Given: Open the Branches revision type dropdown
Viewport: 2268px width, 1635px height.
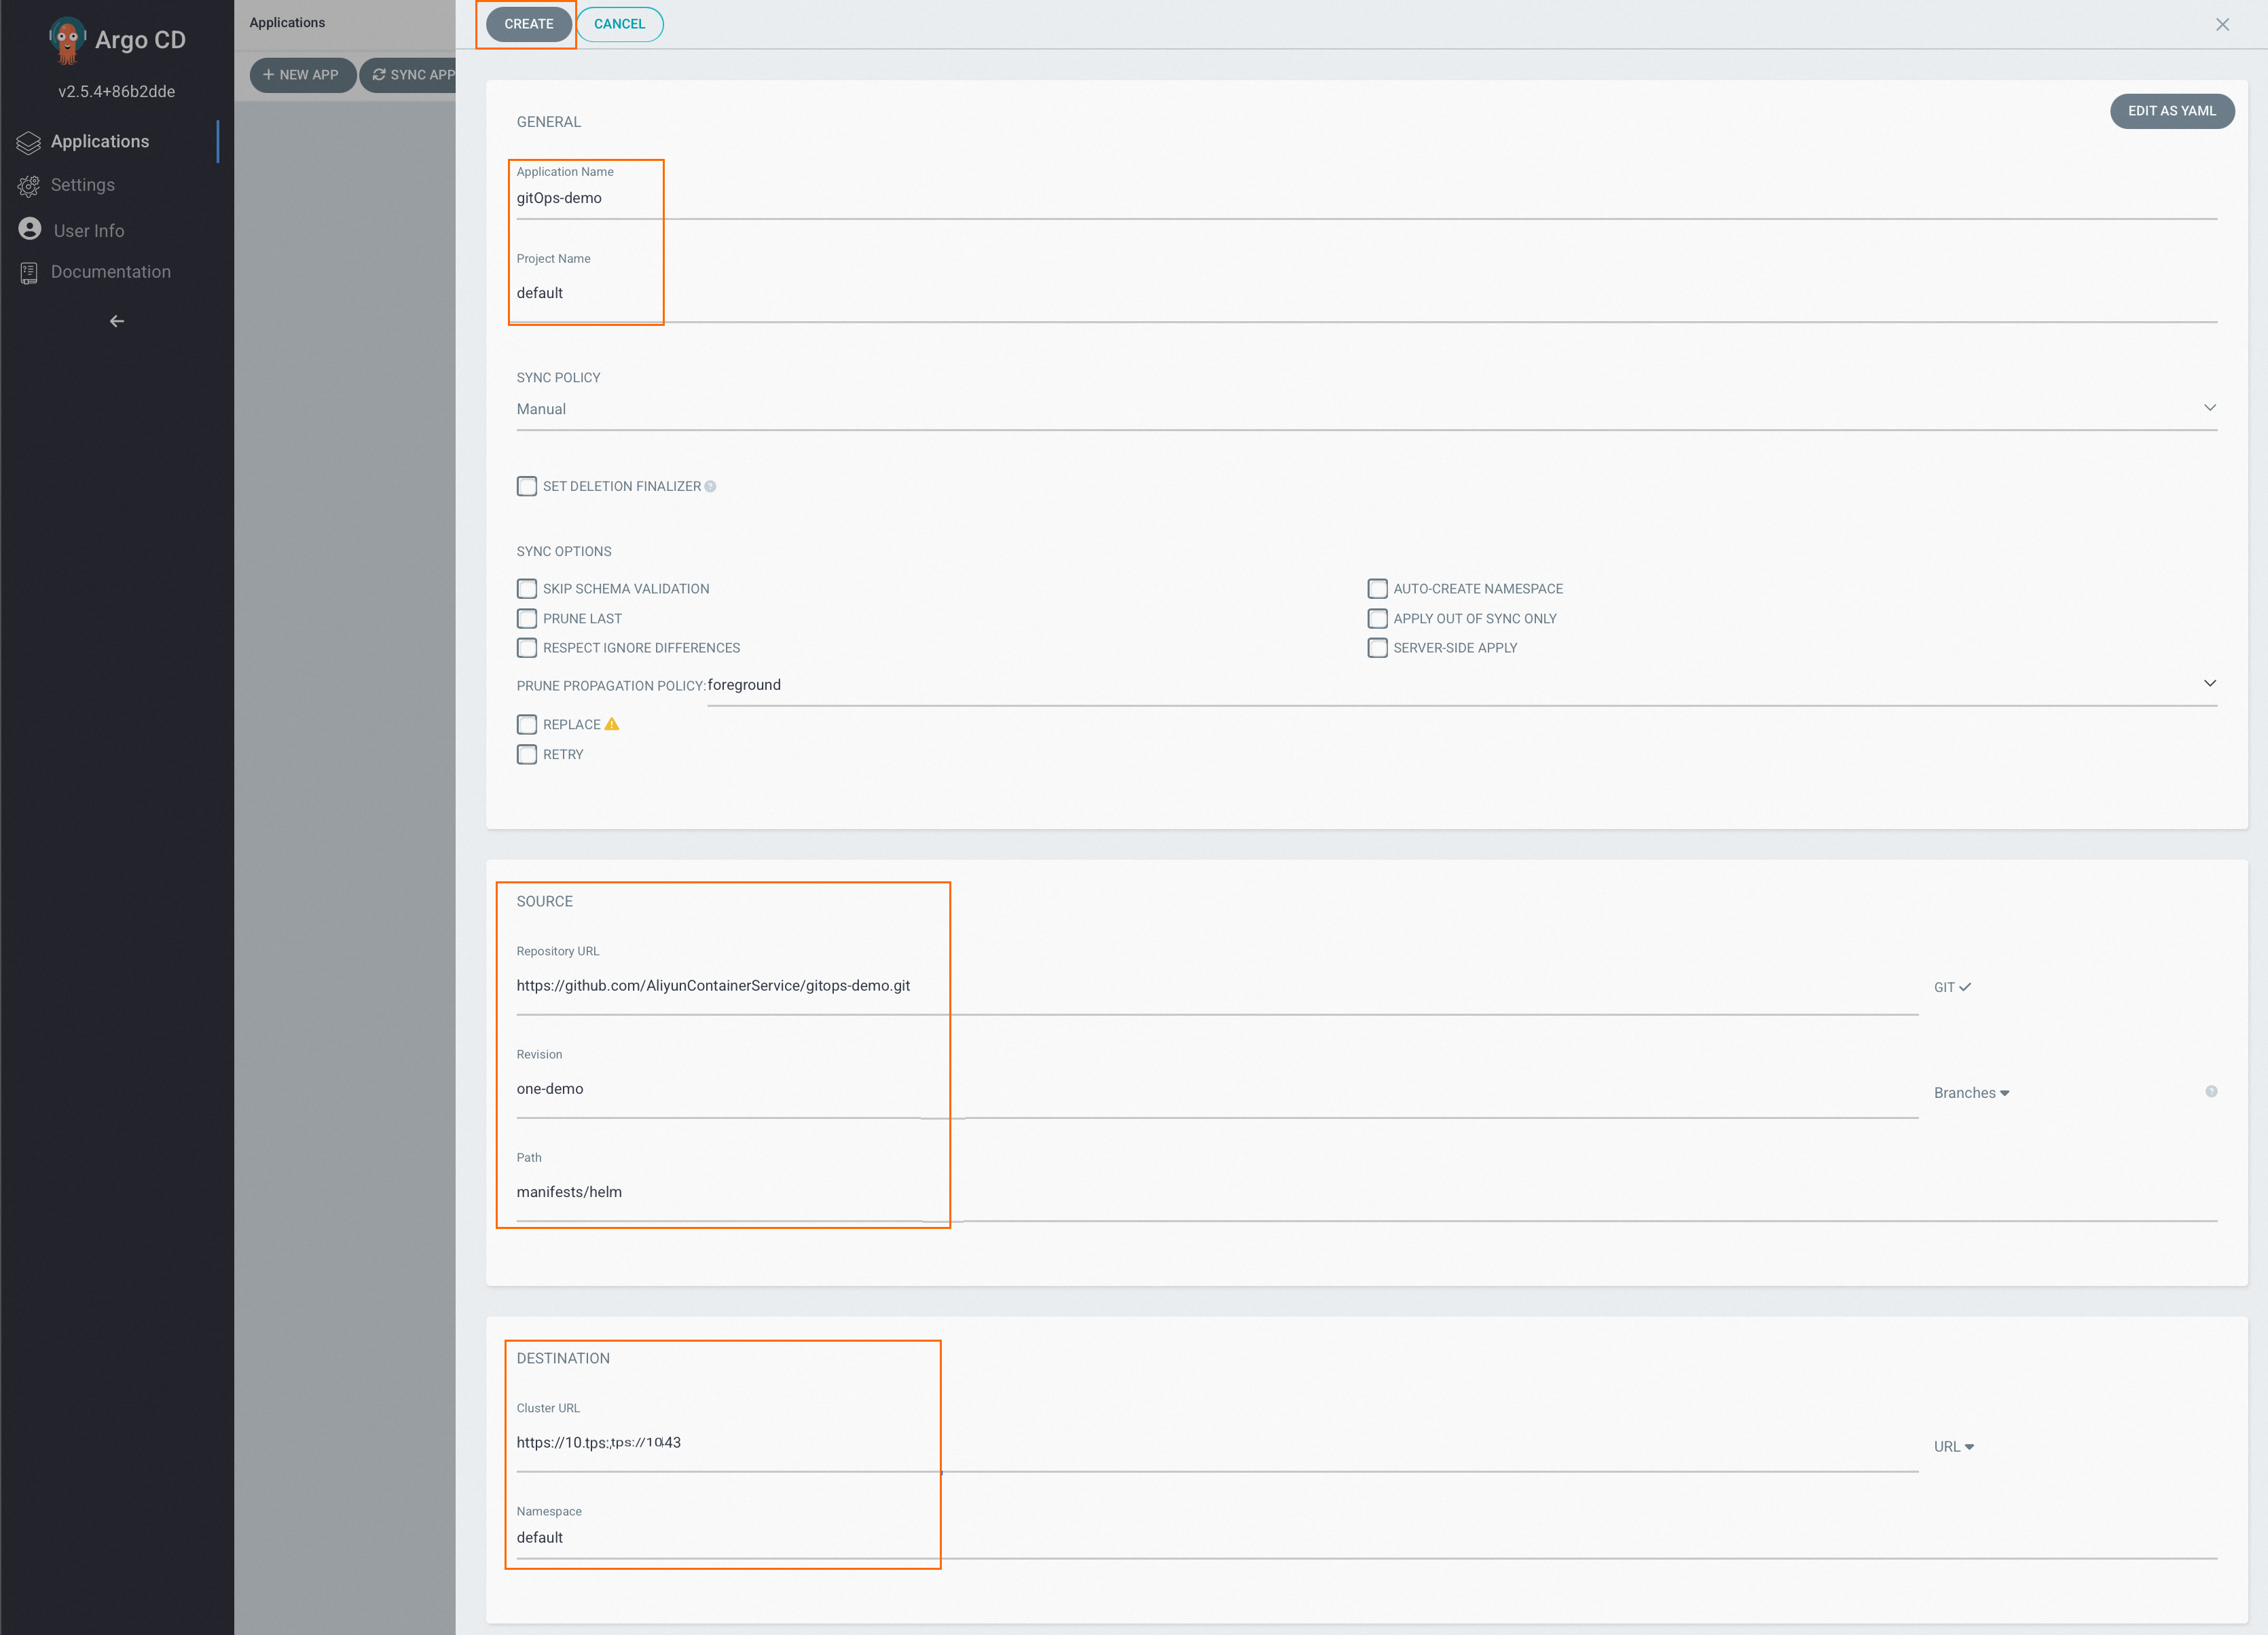Looking at the screenshot, I should pos(1971,1093).
